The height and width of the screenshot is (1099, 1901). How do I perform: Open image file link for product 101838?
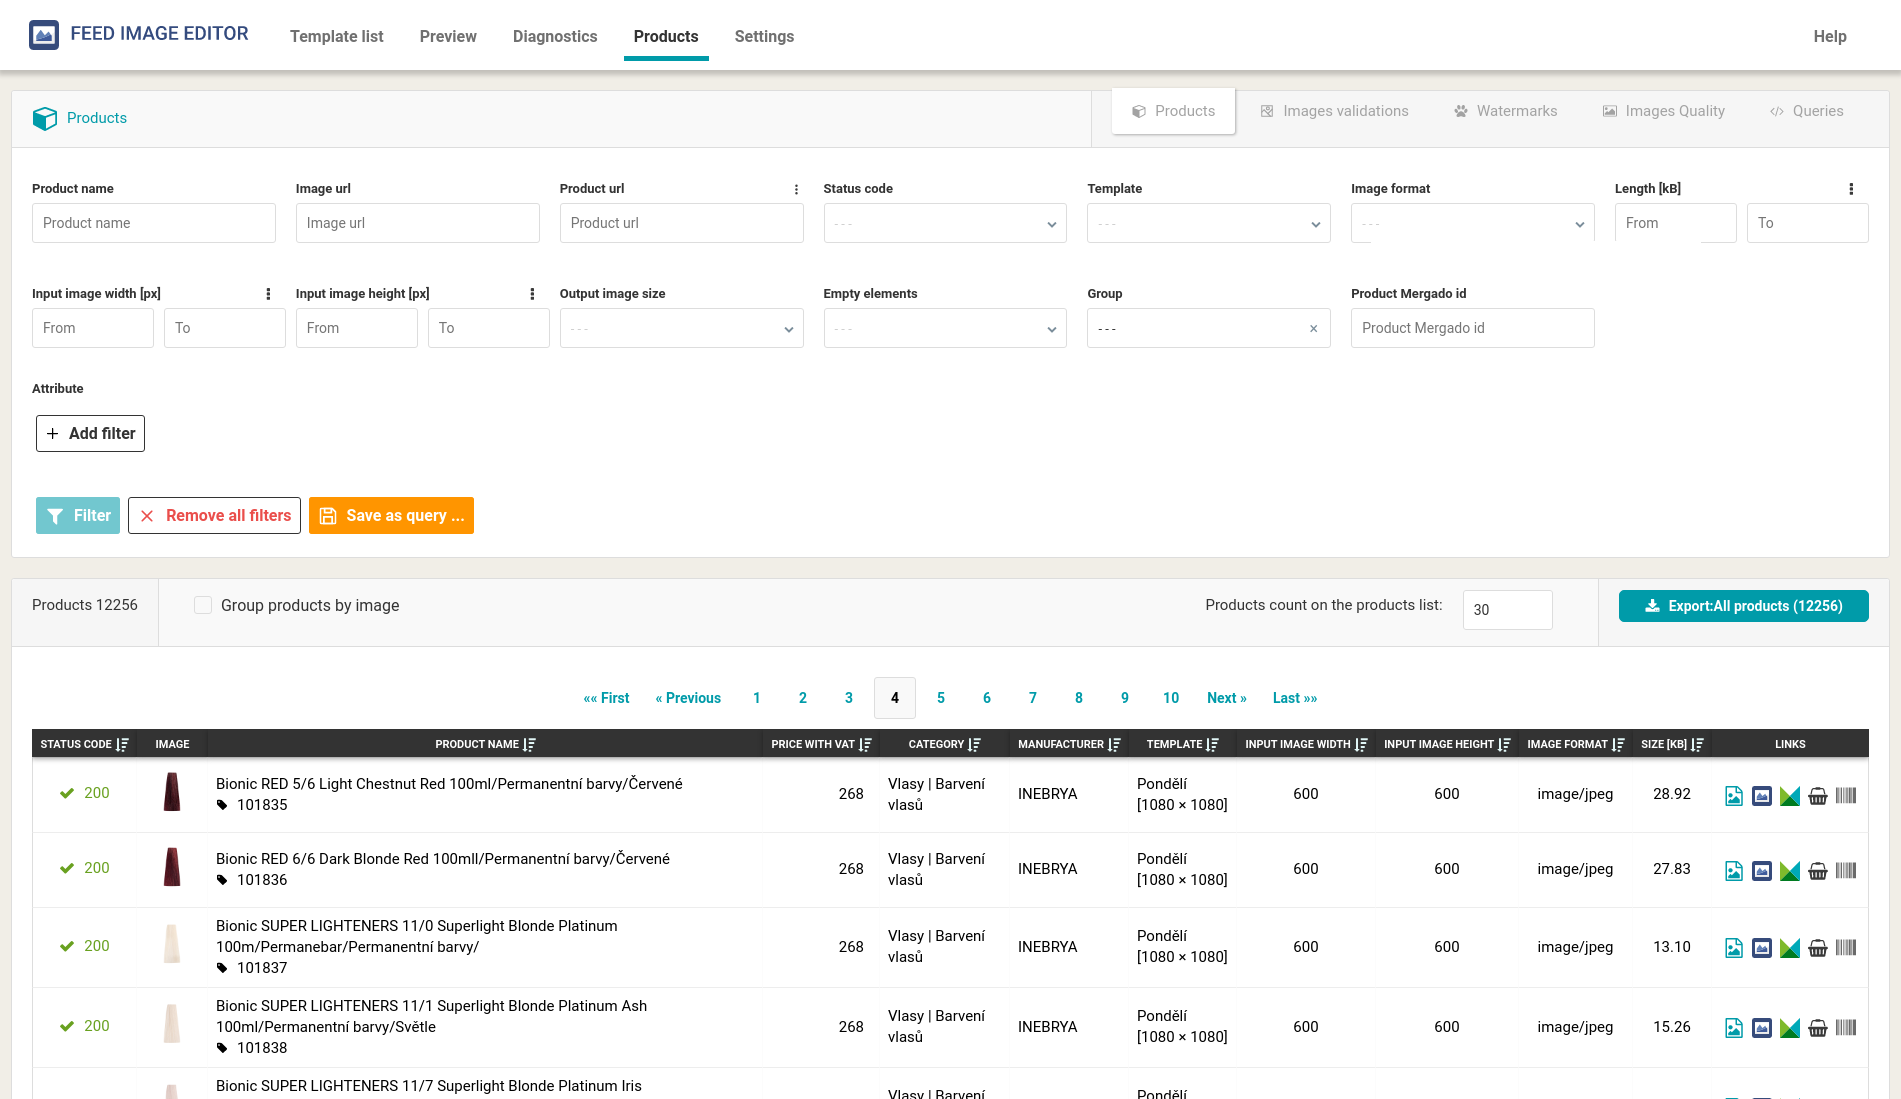pyautogui.click(x=1734, y=1028)
